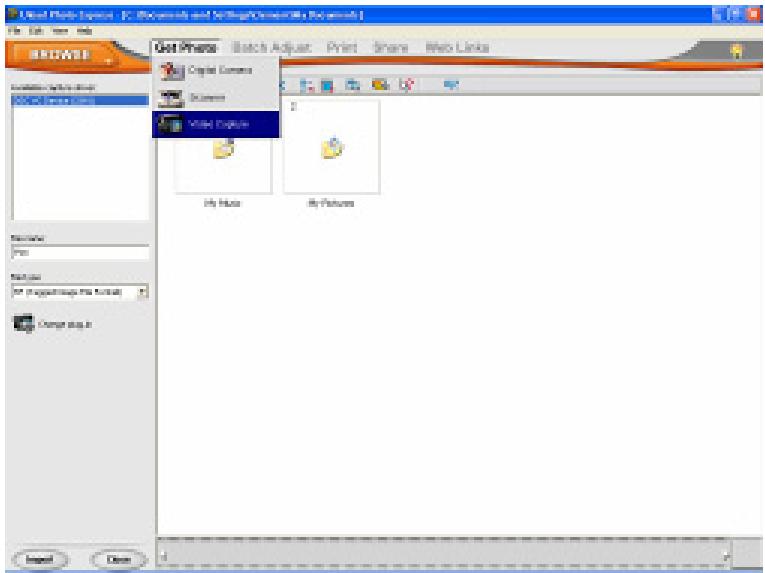Choose Video Capture from the Get Photo menu
The image size is (765, 573).
tap(216, 124)
